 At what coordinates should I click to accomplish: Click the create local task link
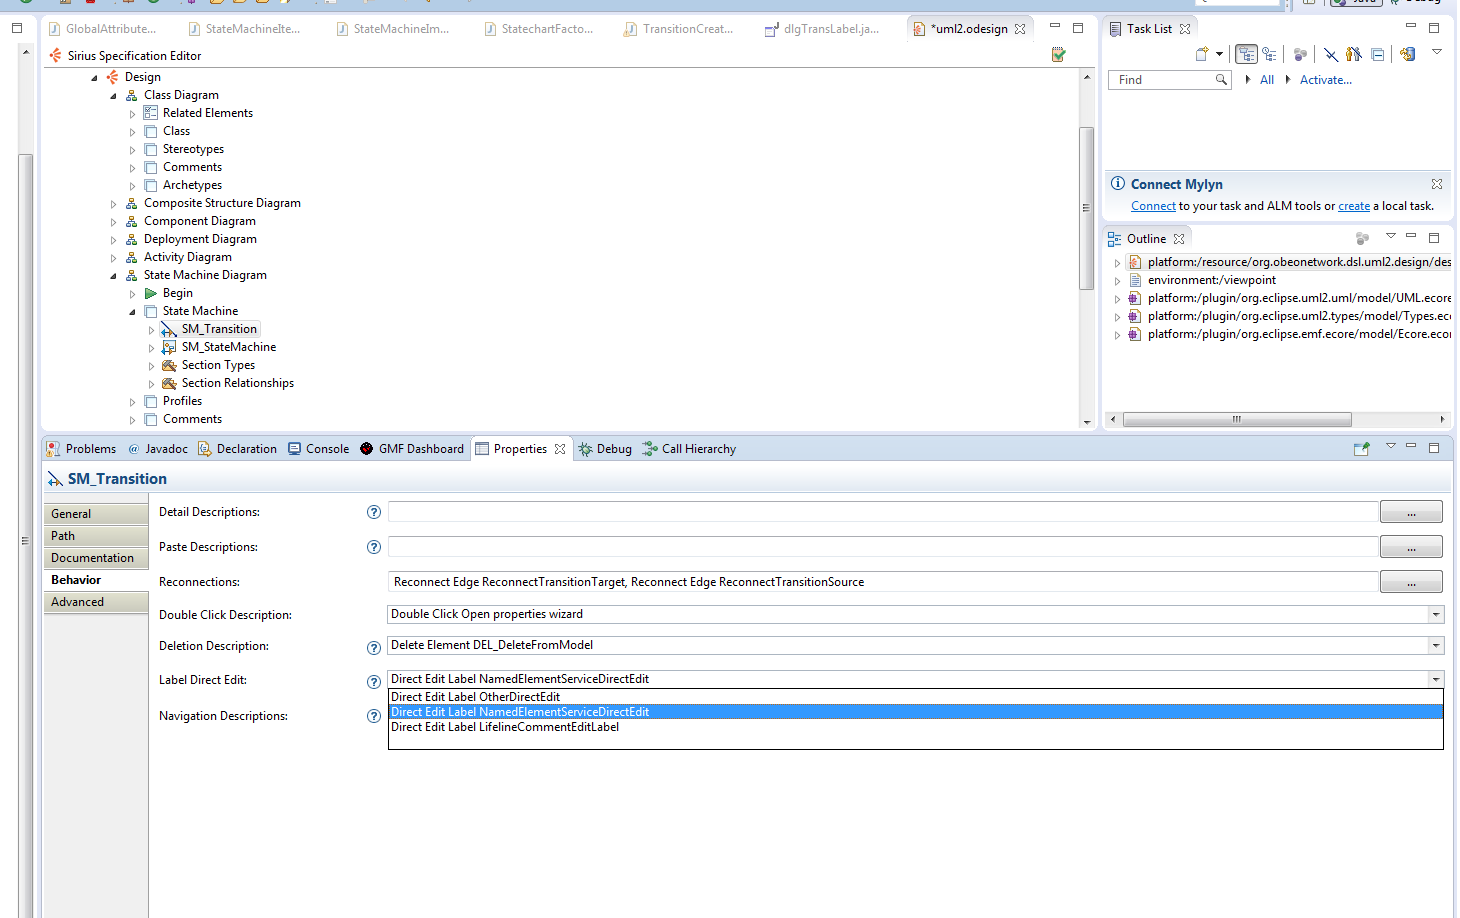coord(1354,206)
